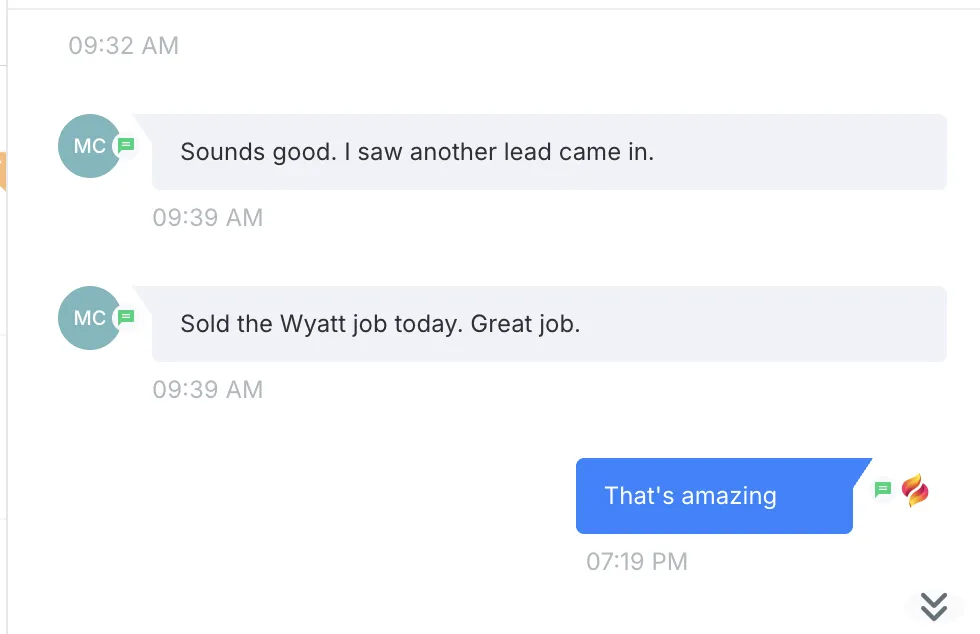980x634 pixels.
Task: Click the orange marker on the left edge
Action: (x=3, y=170)
